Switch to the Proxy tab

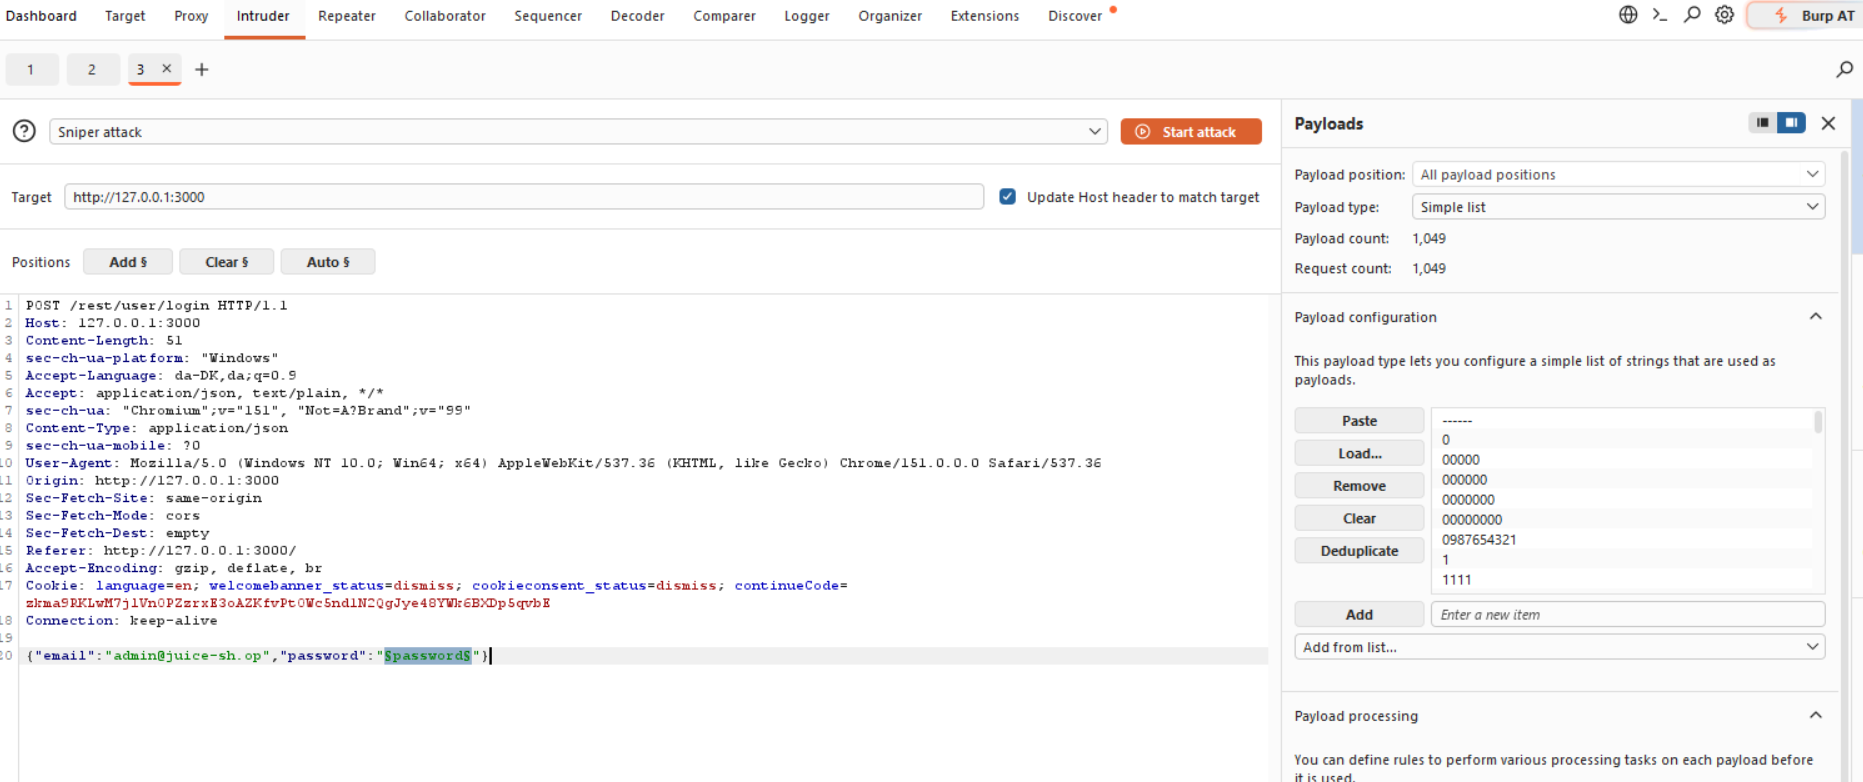pos(191,16)
